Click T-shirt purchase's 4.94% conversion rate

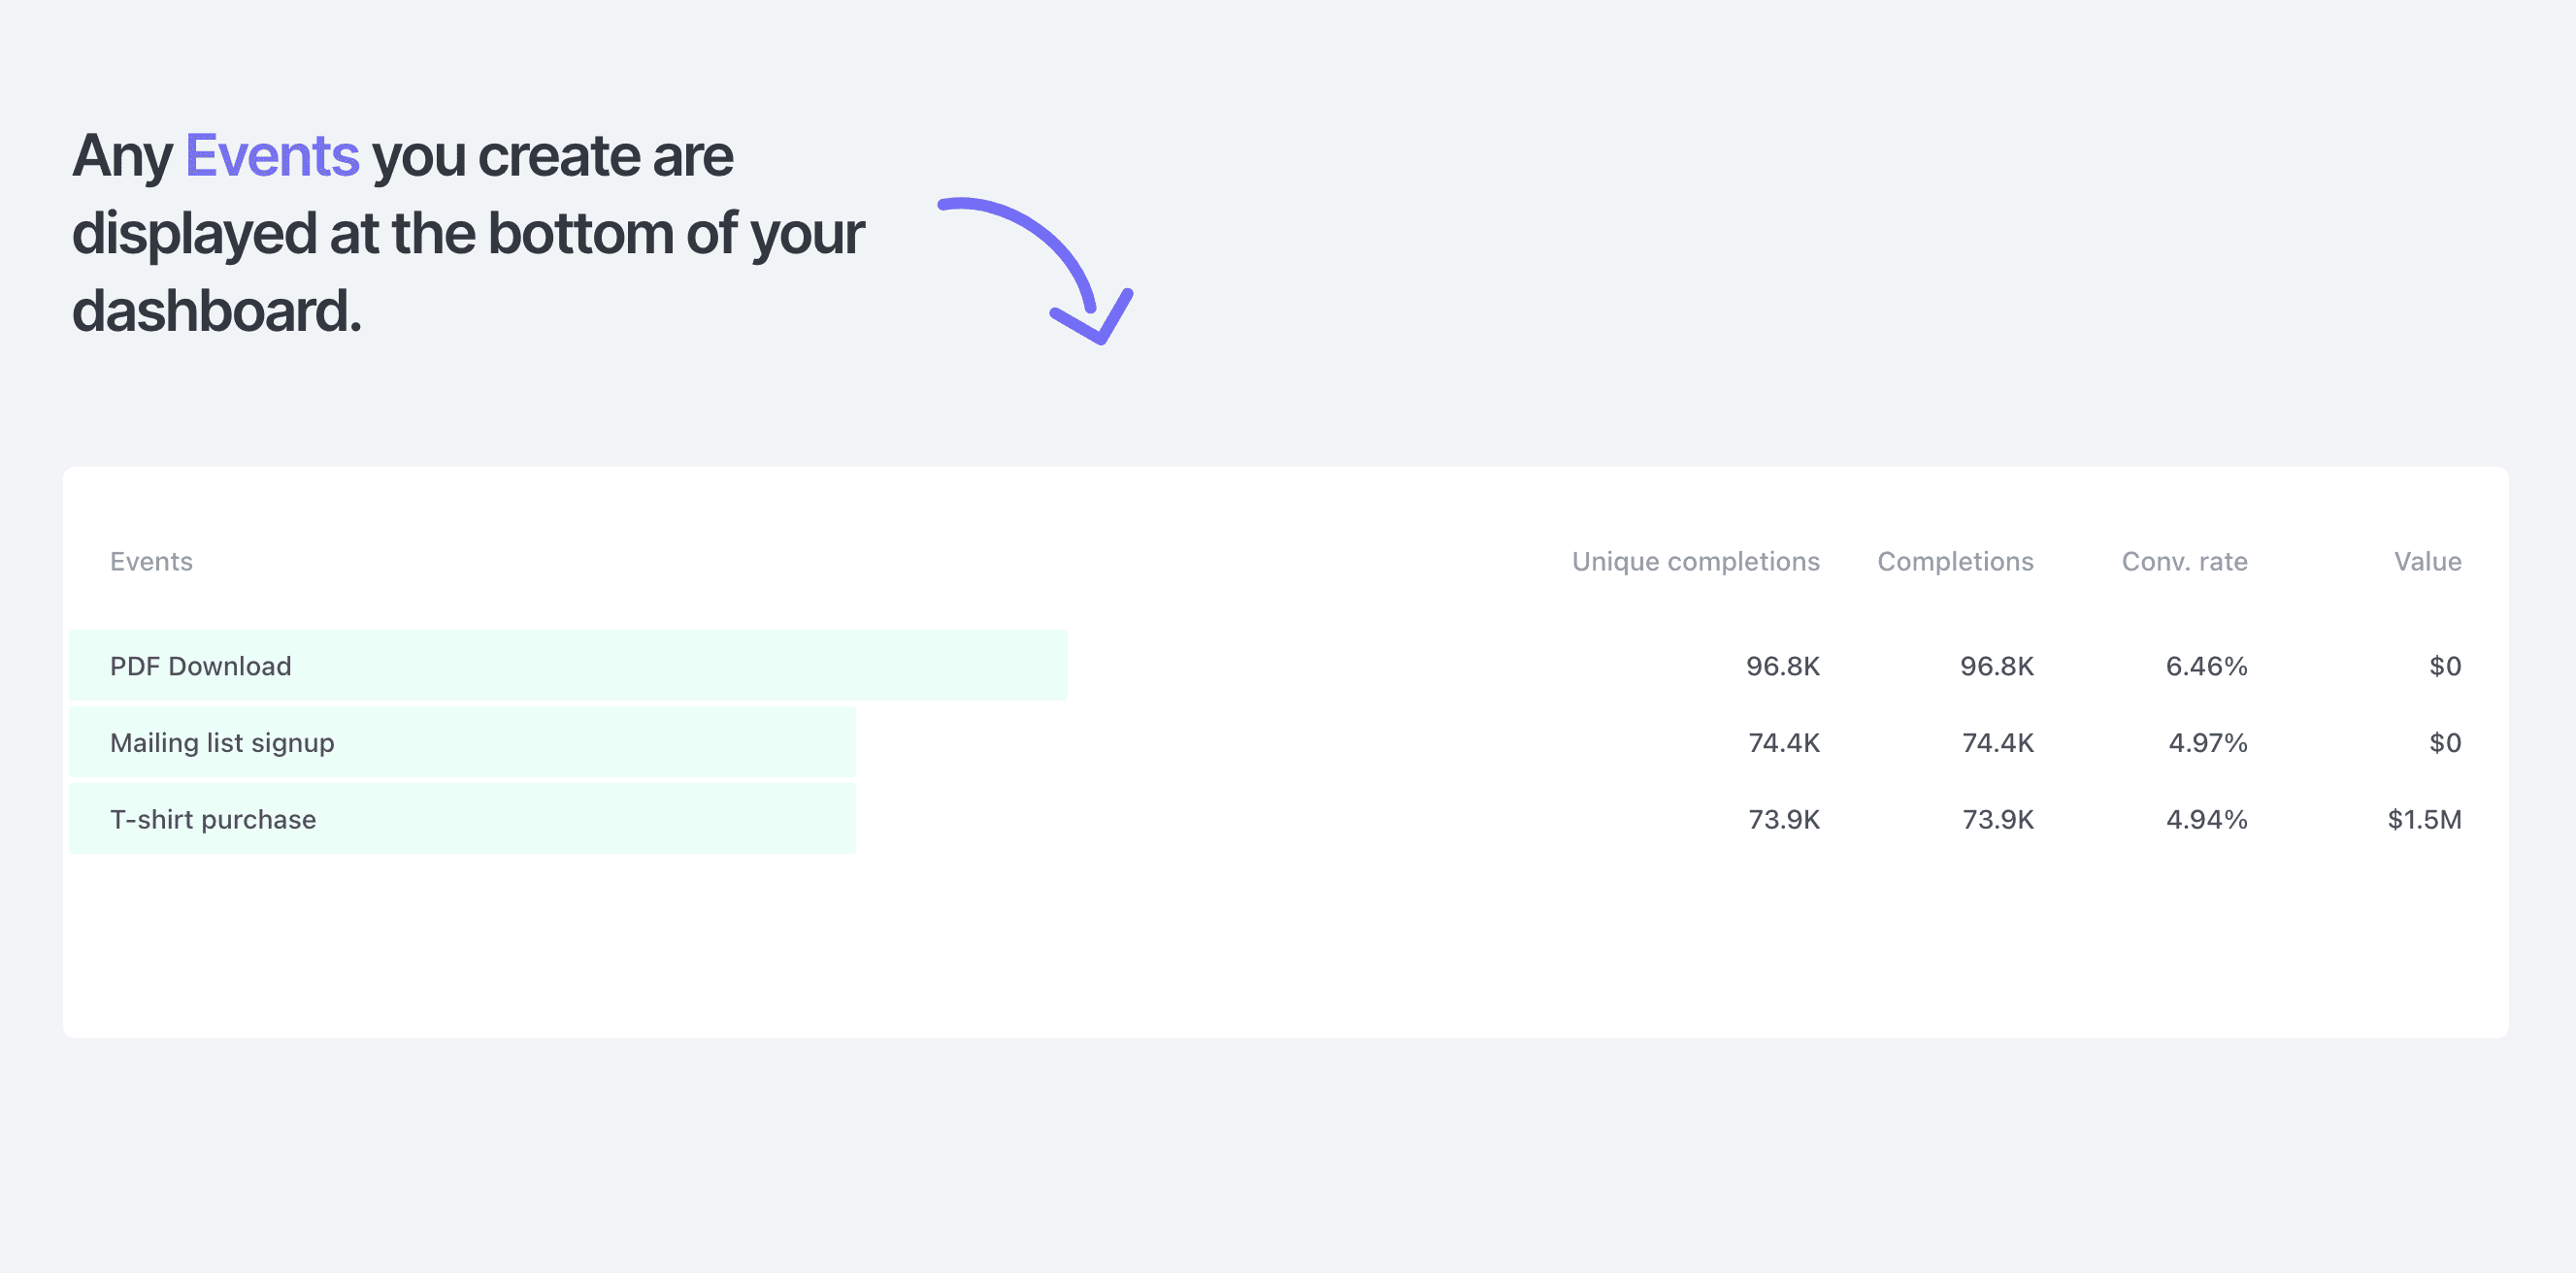pos(2206,820)
